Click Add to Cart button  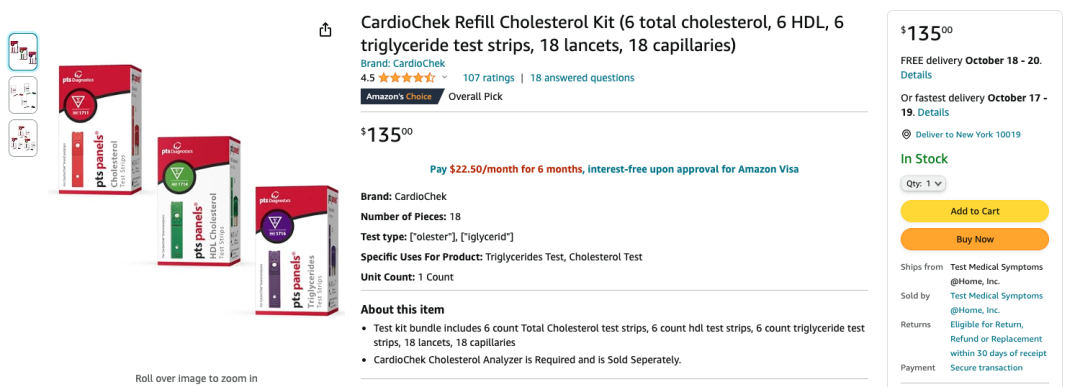pyautogui.click(x=975, y=211)
